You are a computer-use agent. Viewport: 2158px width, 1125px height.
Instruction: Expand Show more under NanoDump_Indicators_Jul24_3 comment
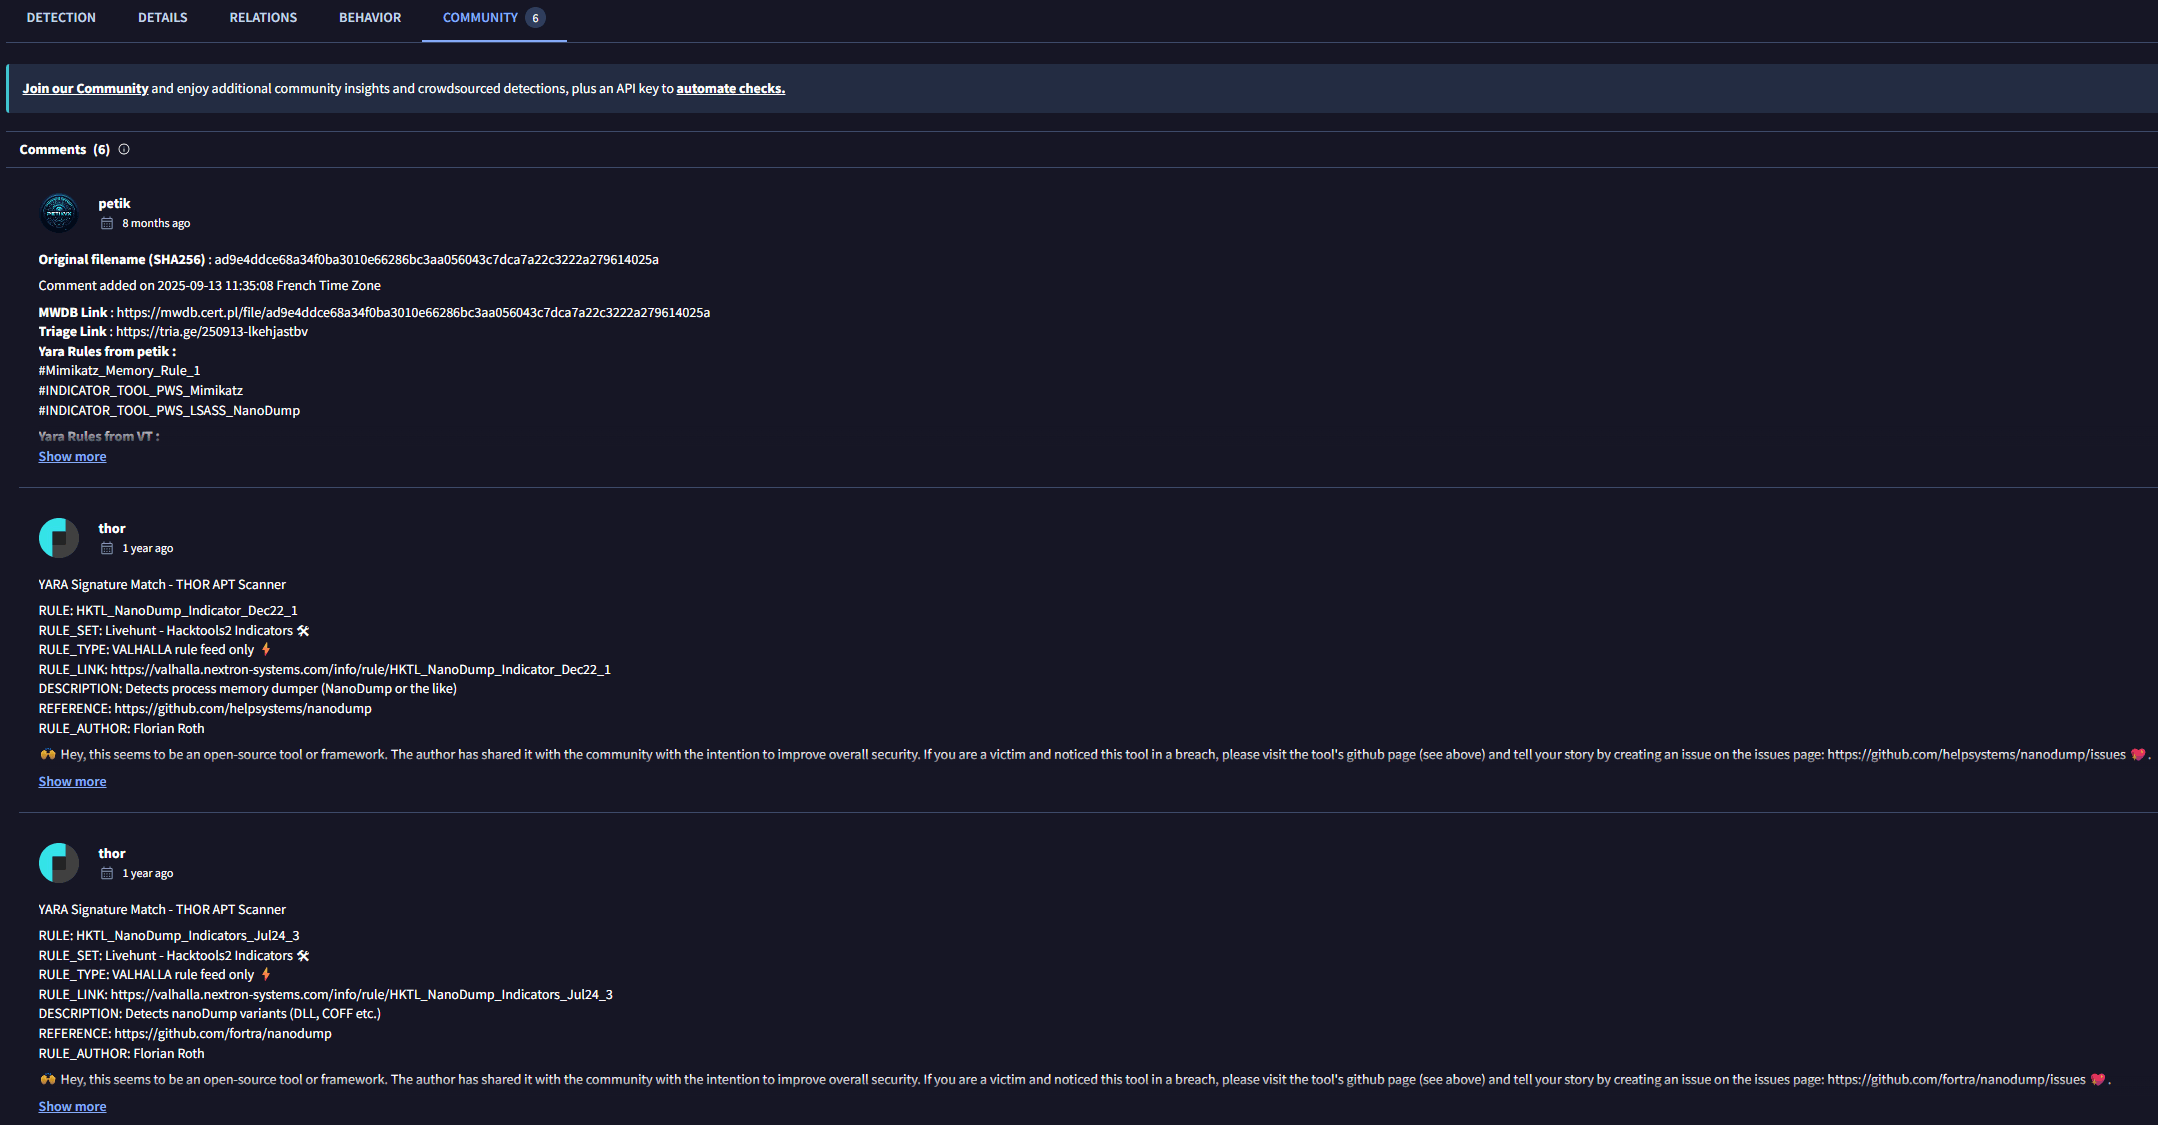point(72,1106)
